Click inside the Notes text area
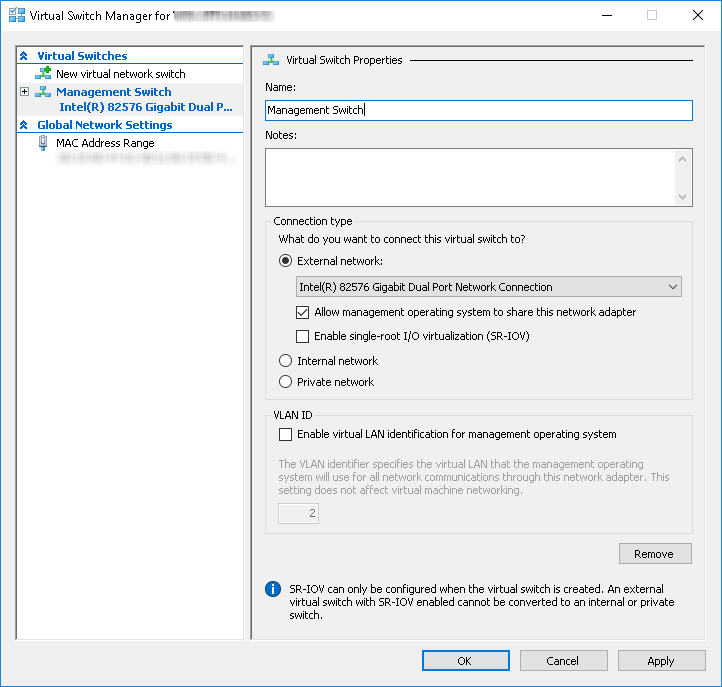The width and height of the screenshot is (722, 687). pyautogui.click(x=470, y=177)
